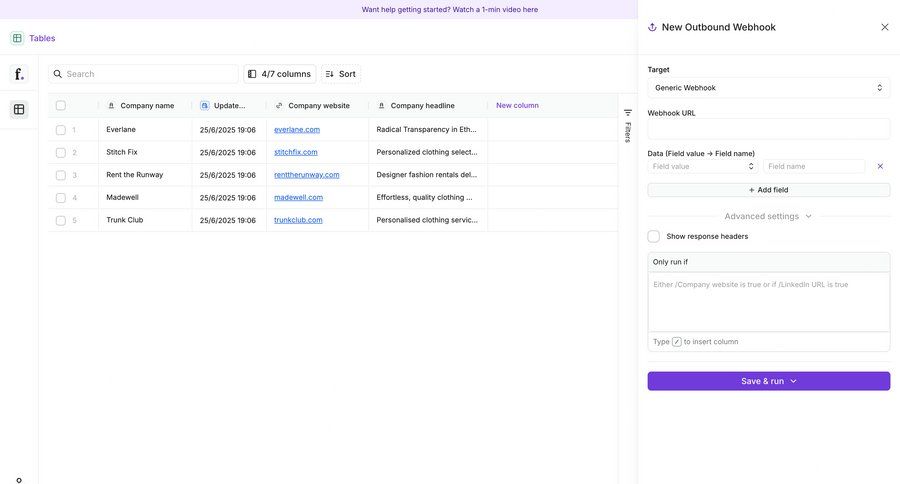Open the Target Generic Webhook dropdown
900x484 pixels.
tap(769, 88)
